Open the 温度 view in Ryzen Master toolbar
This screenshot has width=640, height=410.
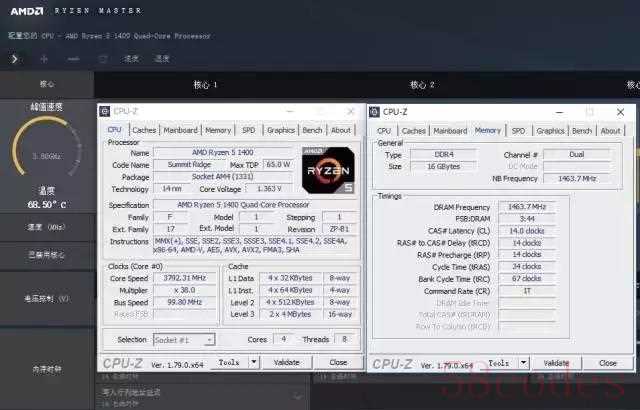[162, 59]
